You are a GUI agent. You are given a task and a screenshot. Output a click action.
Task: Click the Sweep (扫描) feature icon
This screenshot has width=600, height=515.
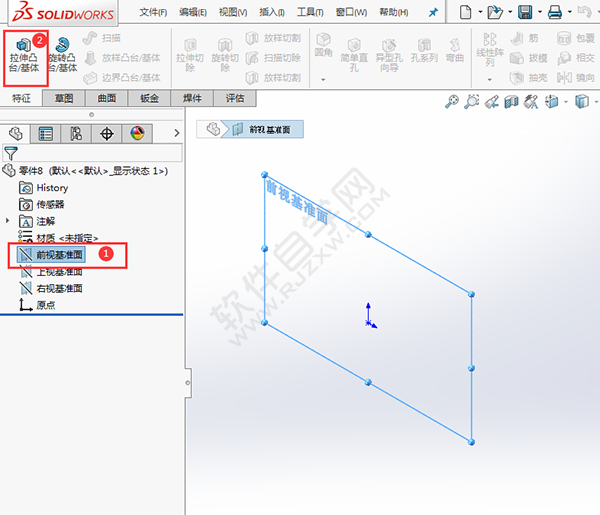pyautogui.click(x=90, y=38)
